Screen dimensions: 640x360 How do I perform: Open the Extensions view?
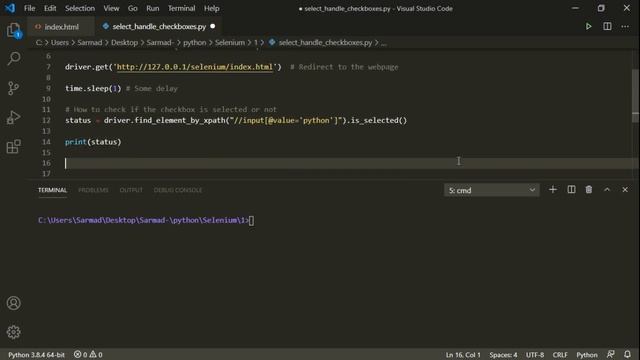pos(13,147)
